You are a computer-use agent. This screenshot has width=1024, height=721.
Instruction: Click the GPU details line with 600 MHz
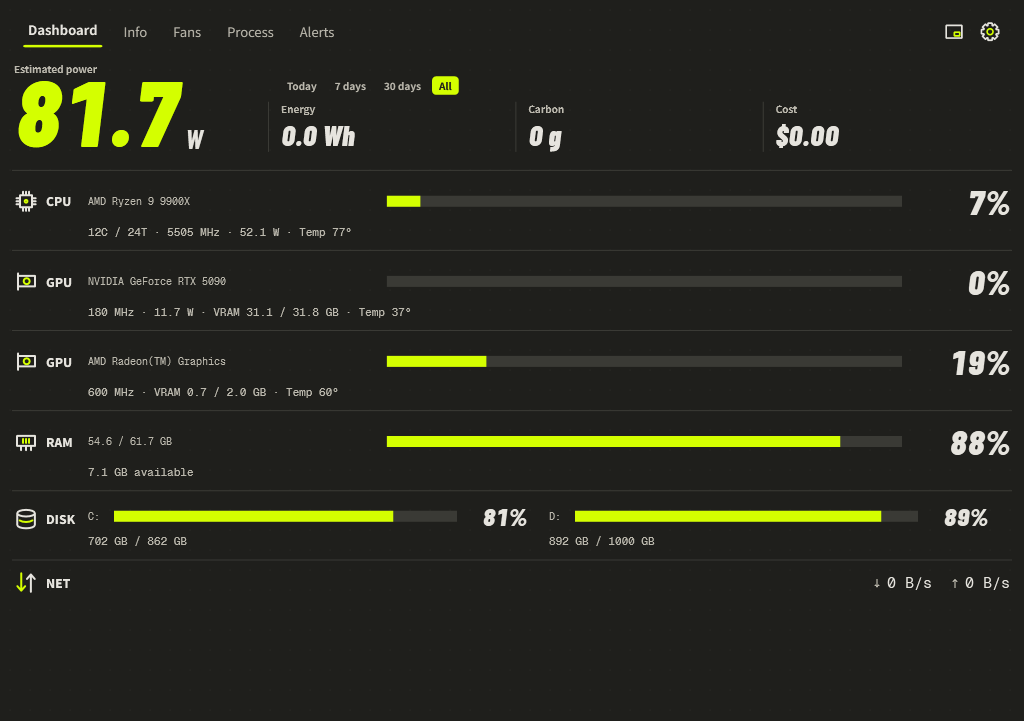click(x=213, y=393)
